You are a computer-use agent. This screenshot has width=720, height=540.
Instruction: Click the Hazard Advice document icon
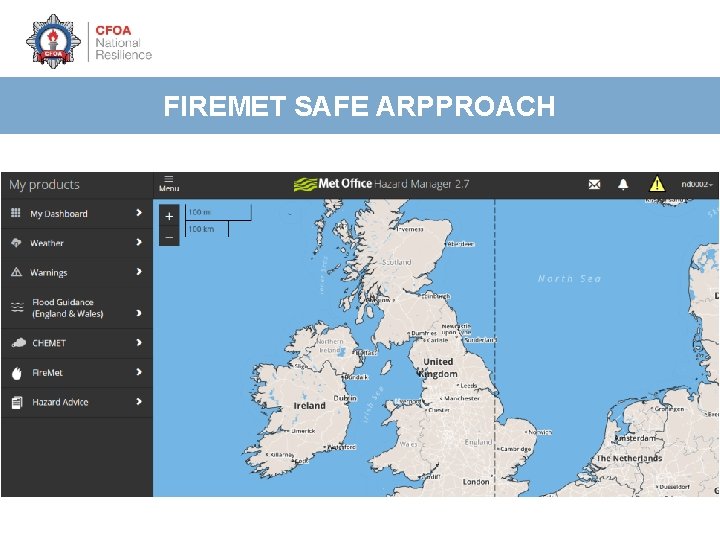tap(17, 402)
